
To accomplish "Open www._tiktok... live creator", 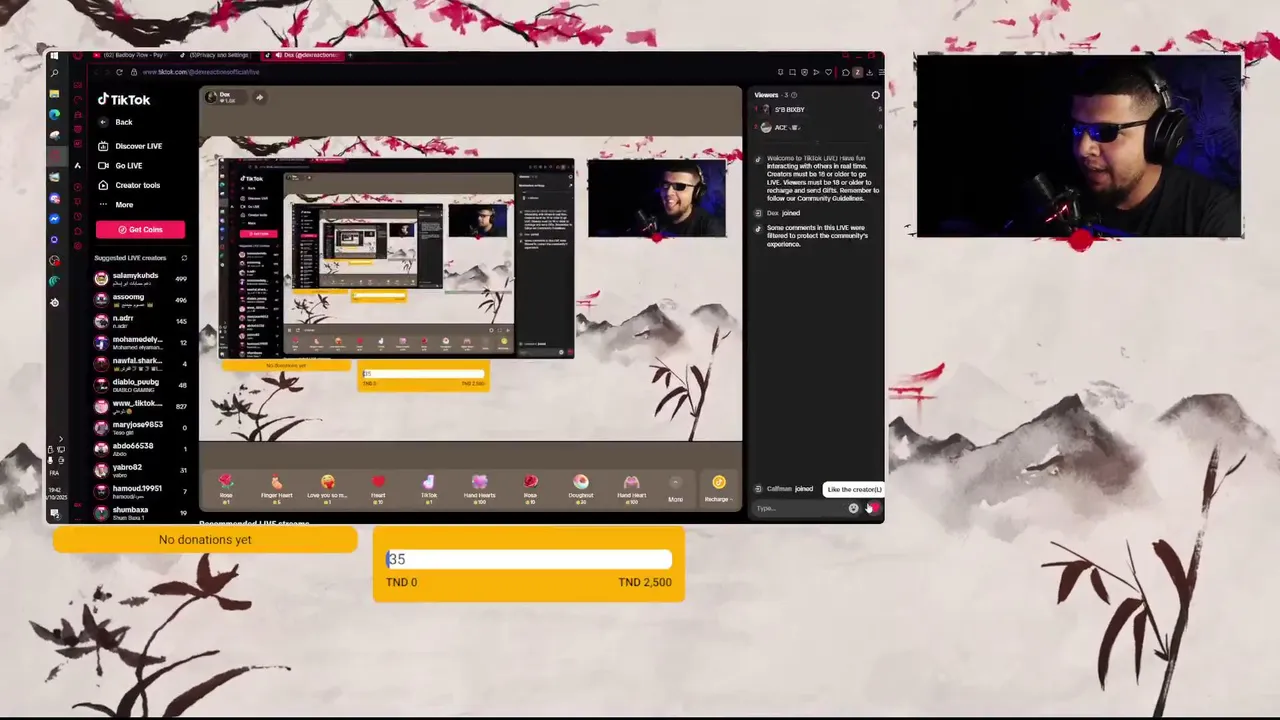I will click(141, 406).
